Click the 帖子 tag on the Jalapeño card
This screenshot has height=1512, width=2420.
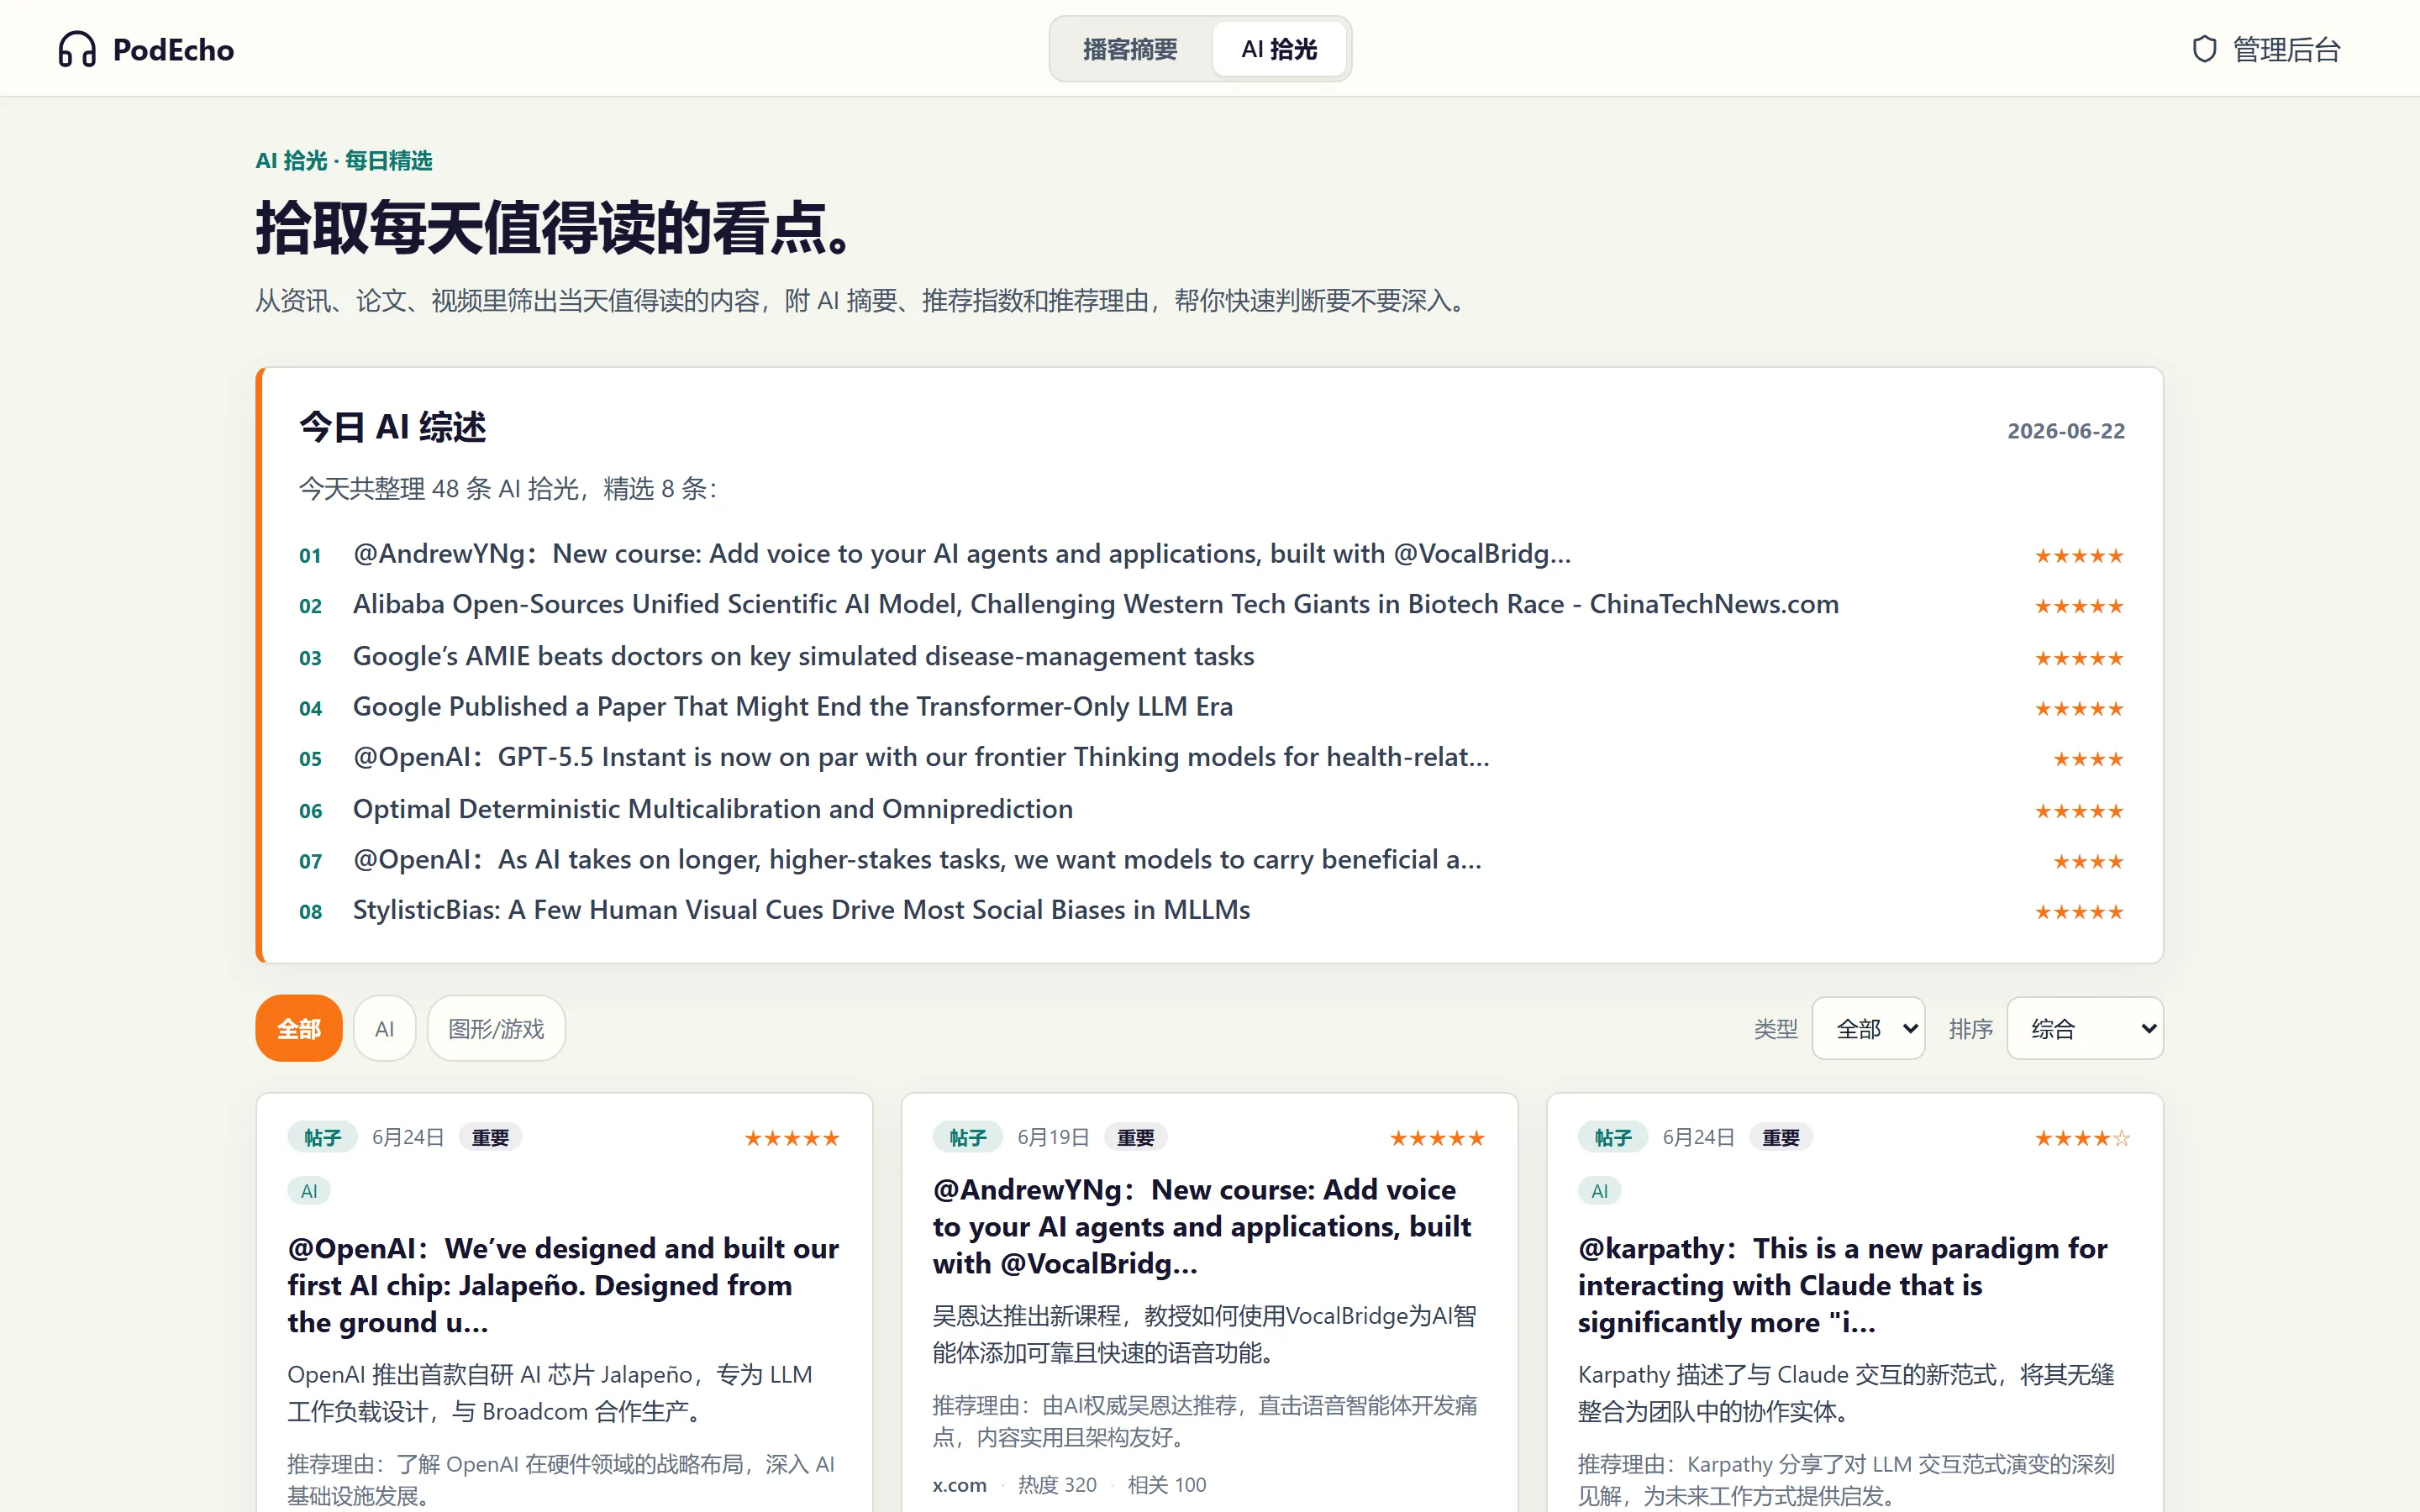coord(322,1137)
